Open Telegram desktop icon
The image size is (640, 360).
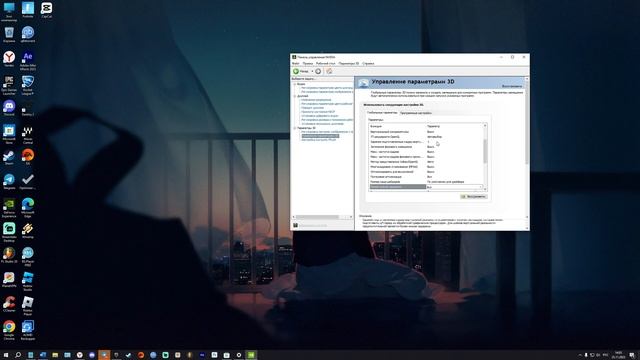click(9, 181)
